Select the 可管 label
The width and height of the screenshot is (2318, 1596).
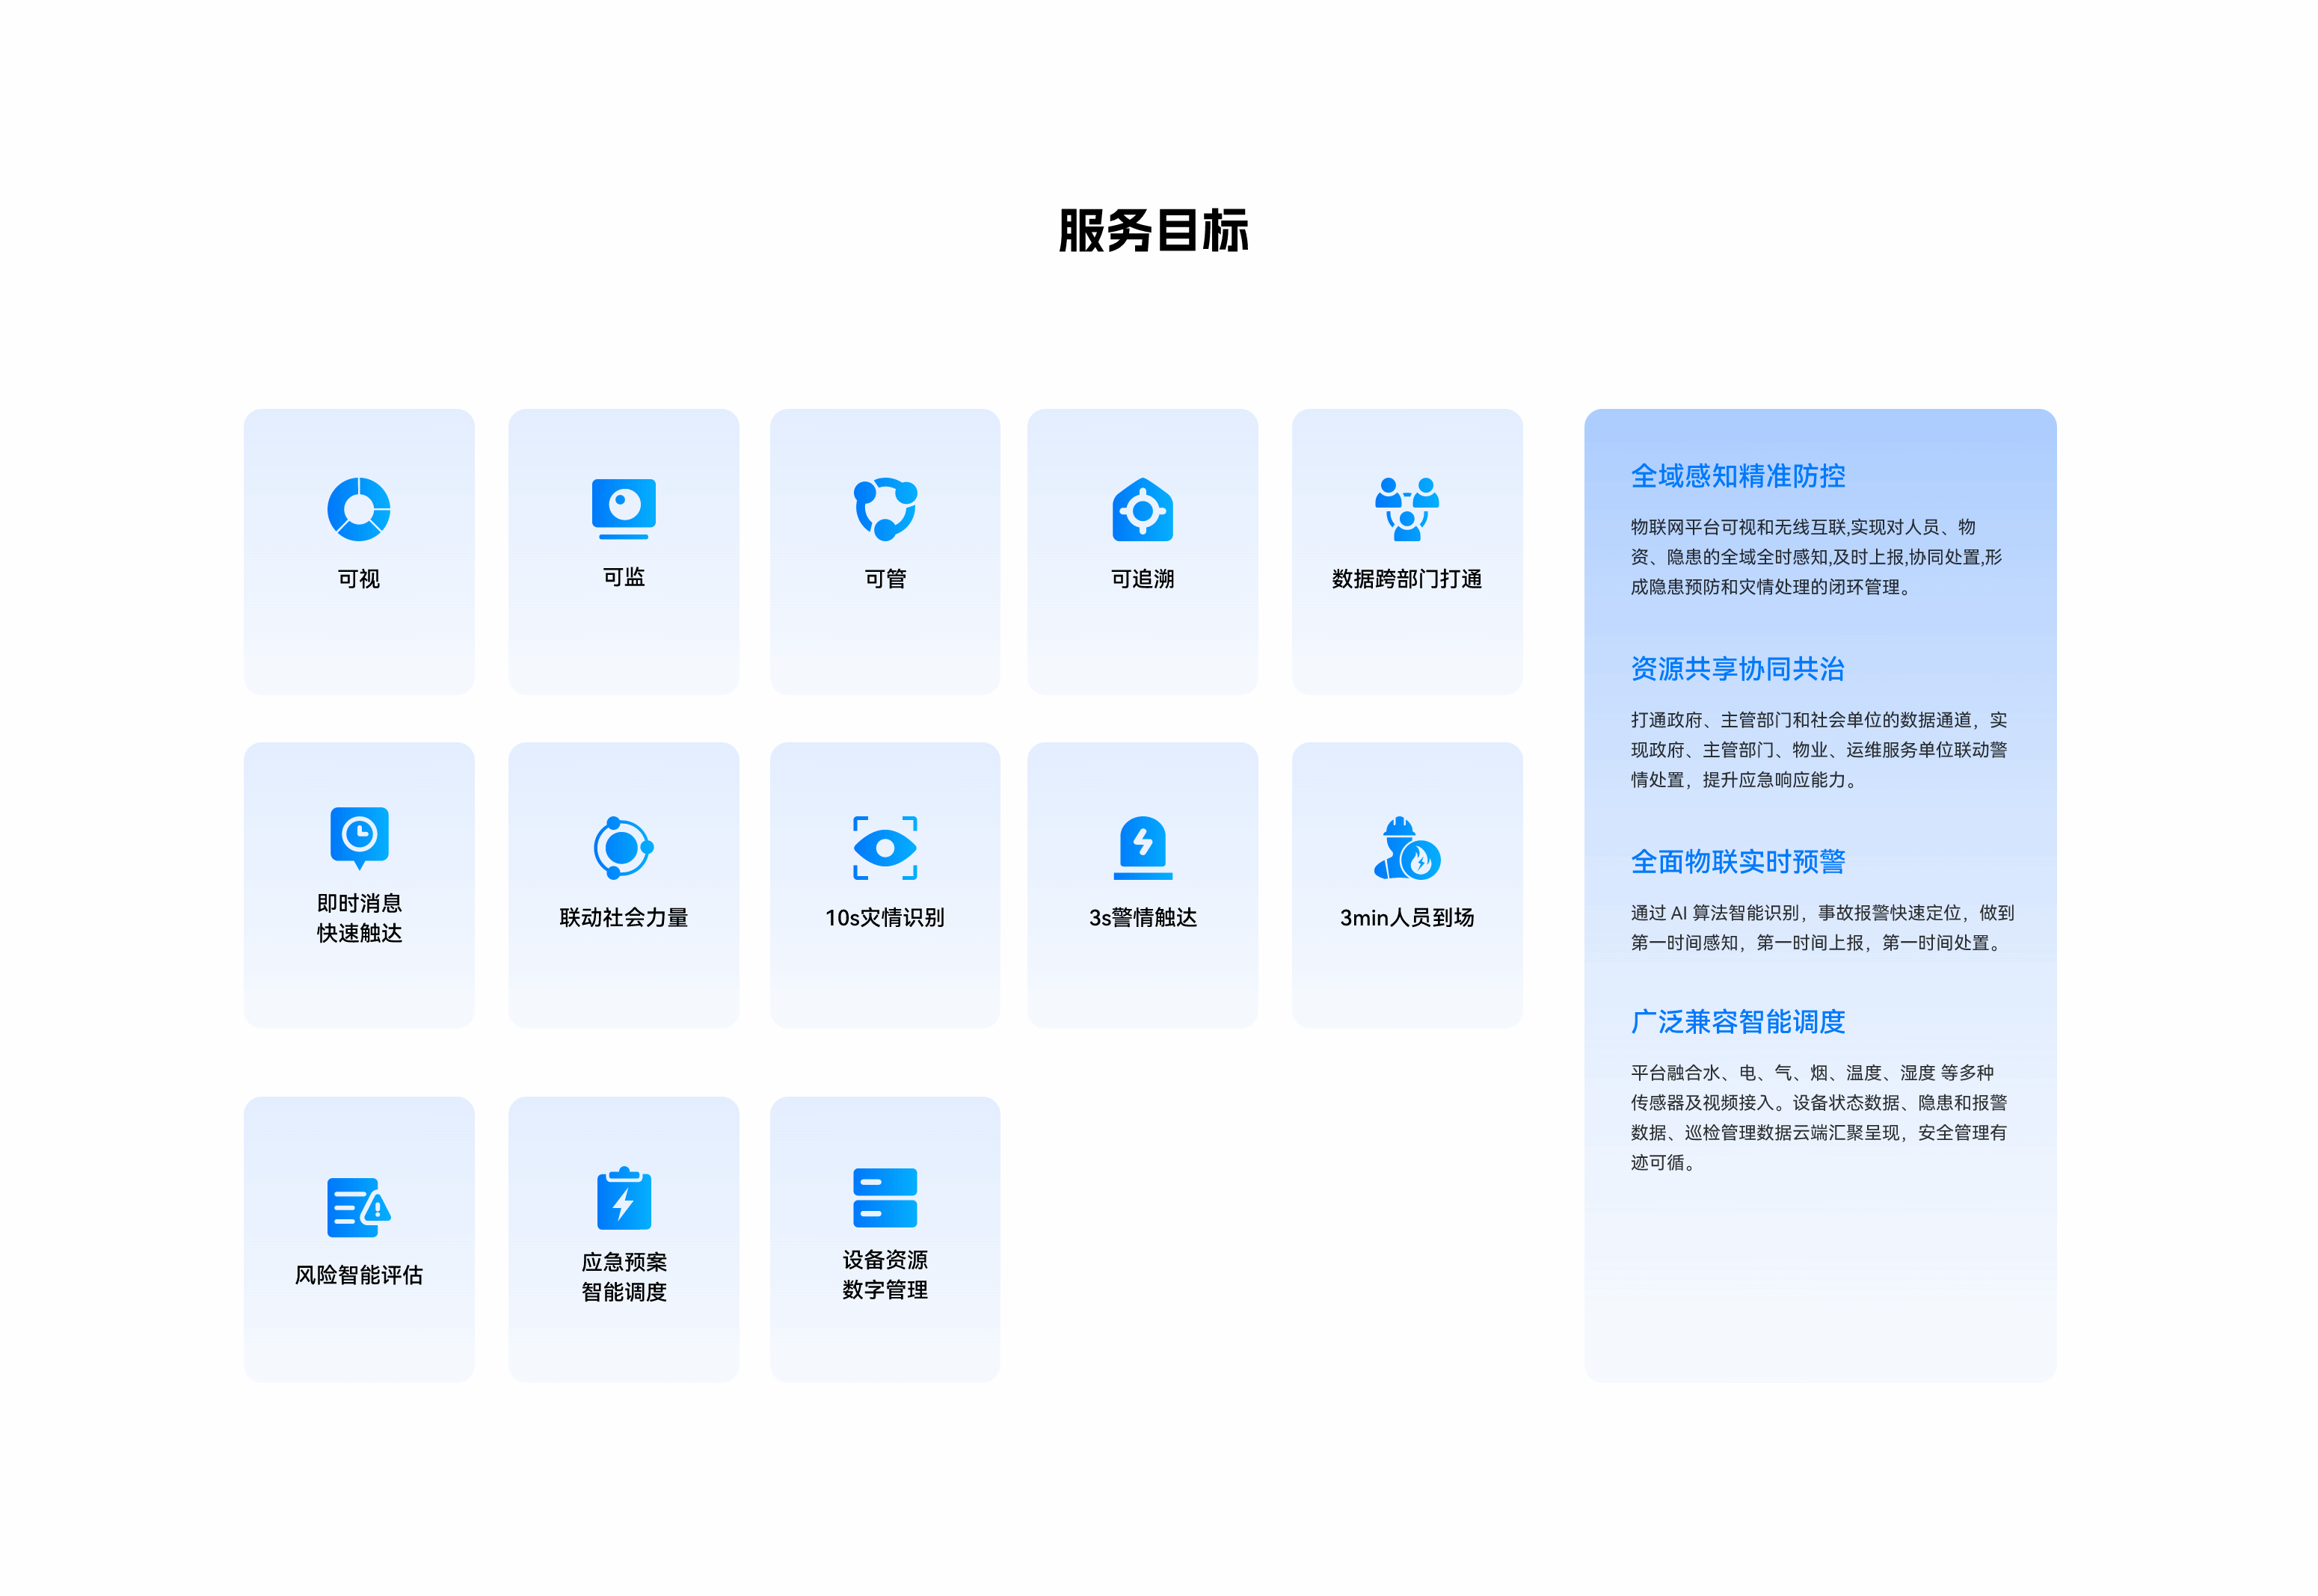point(885,579)
